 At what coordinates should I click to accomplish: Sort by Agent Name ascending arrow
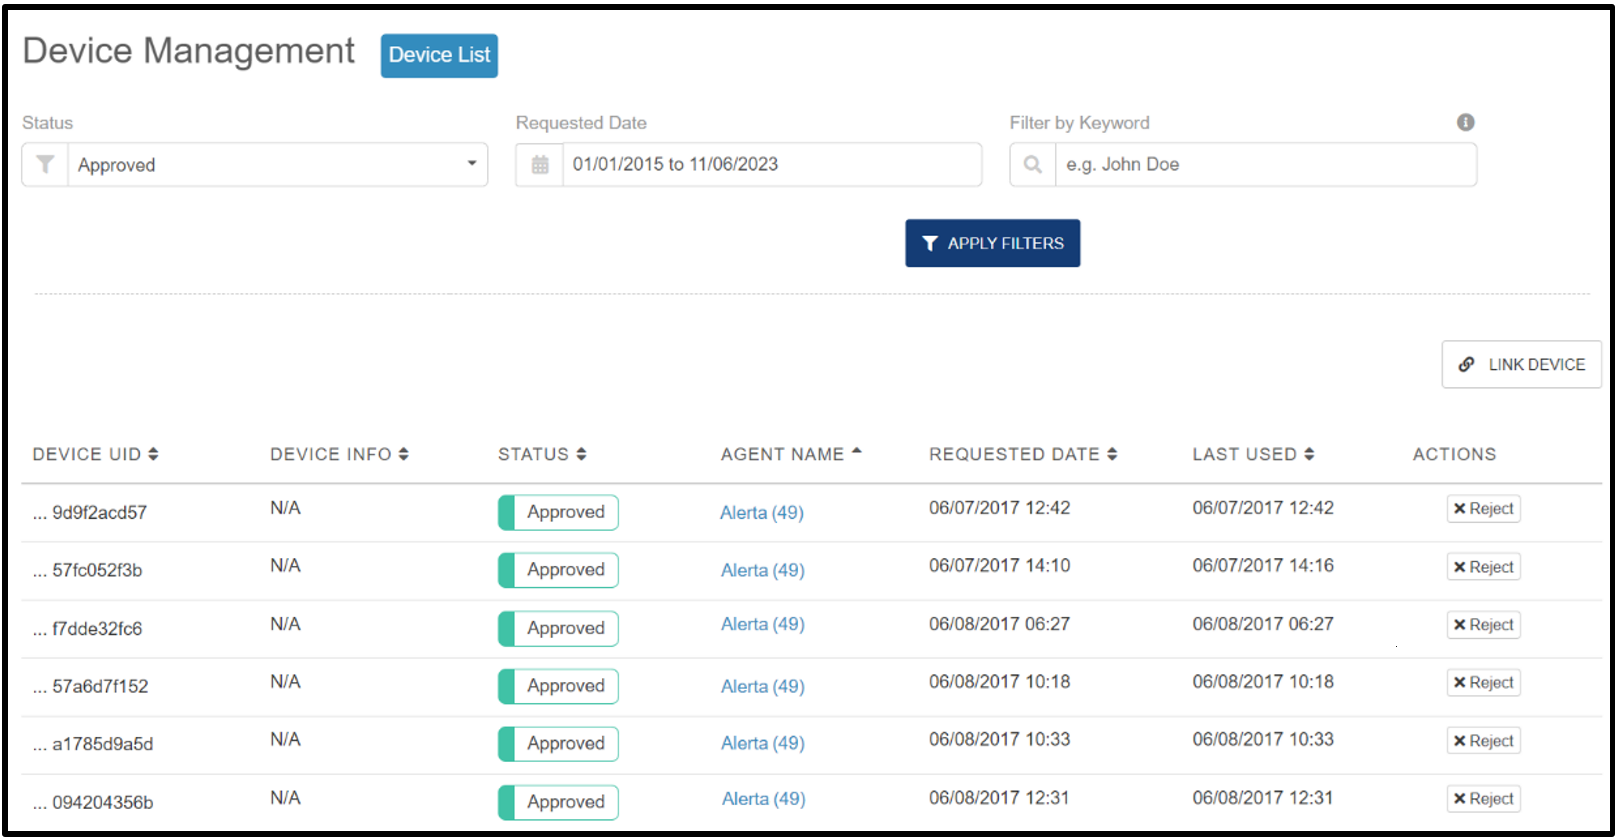857,451
